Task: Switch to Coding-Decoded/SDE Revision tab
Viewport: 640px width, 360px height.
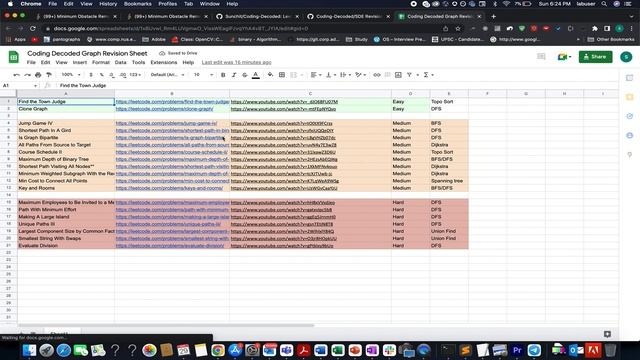Action: pos(348,16)
